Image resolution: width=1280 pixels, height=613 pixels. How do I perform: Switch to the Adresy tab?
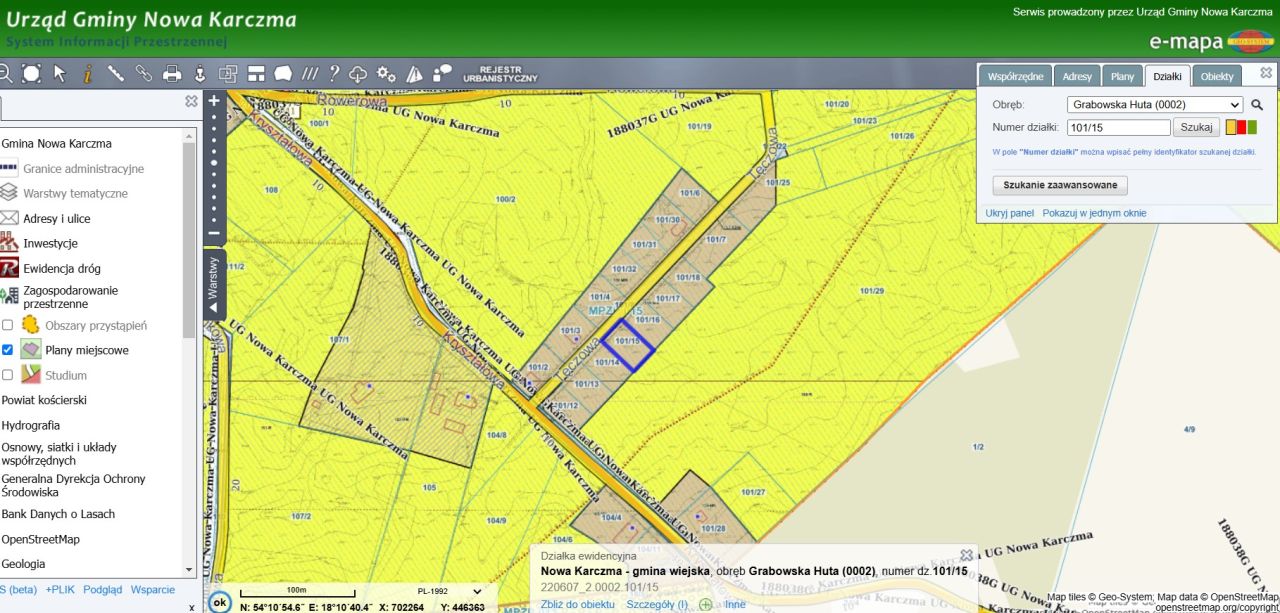[x=1077, y=77]
